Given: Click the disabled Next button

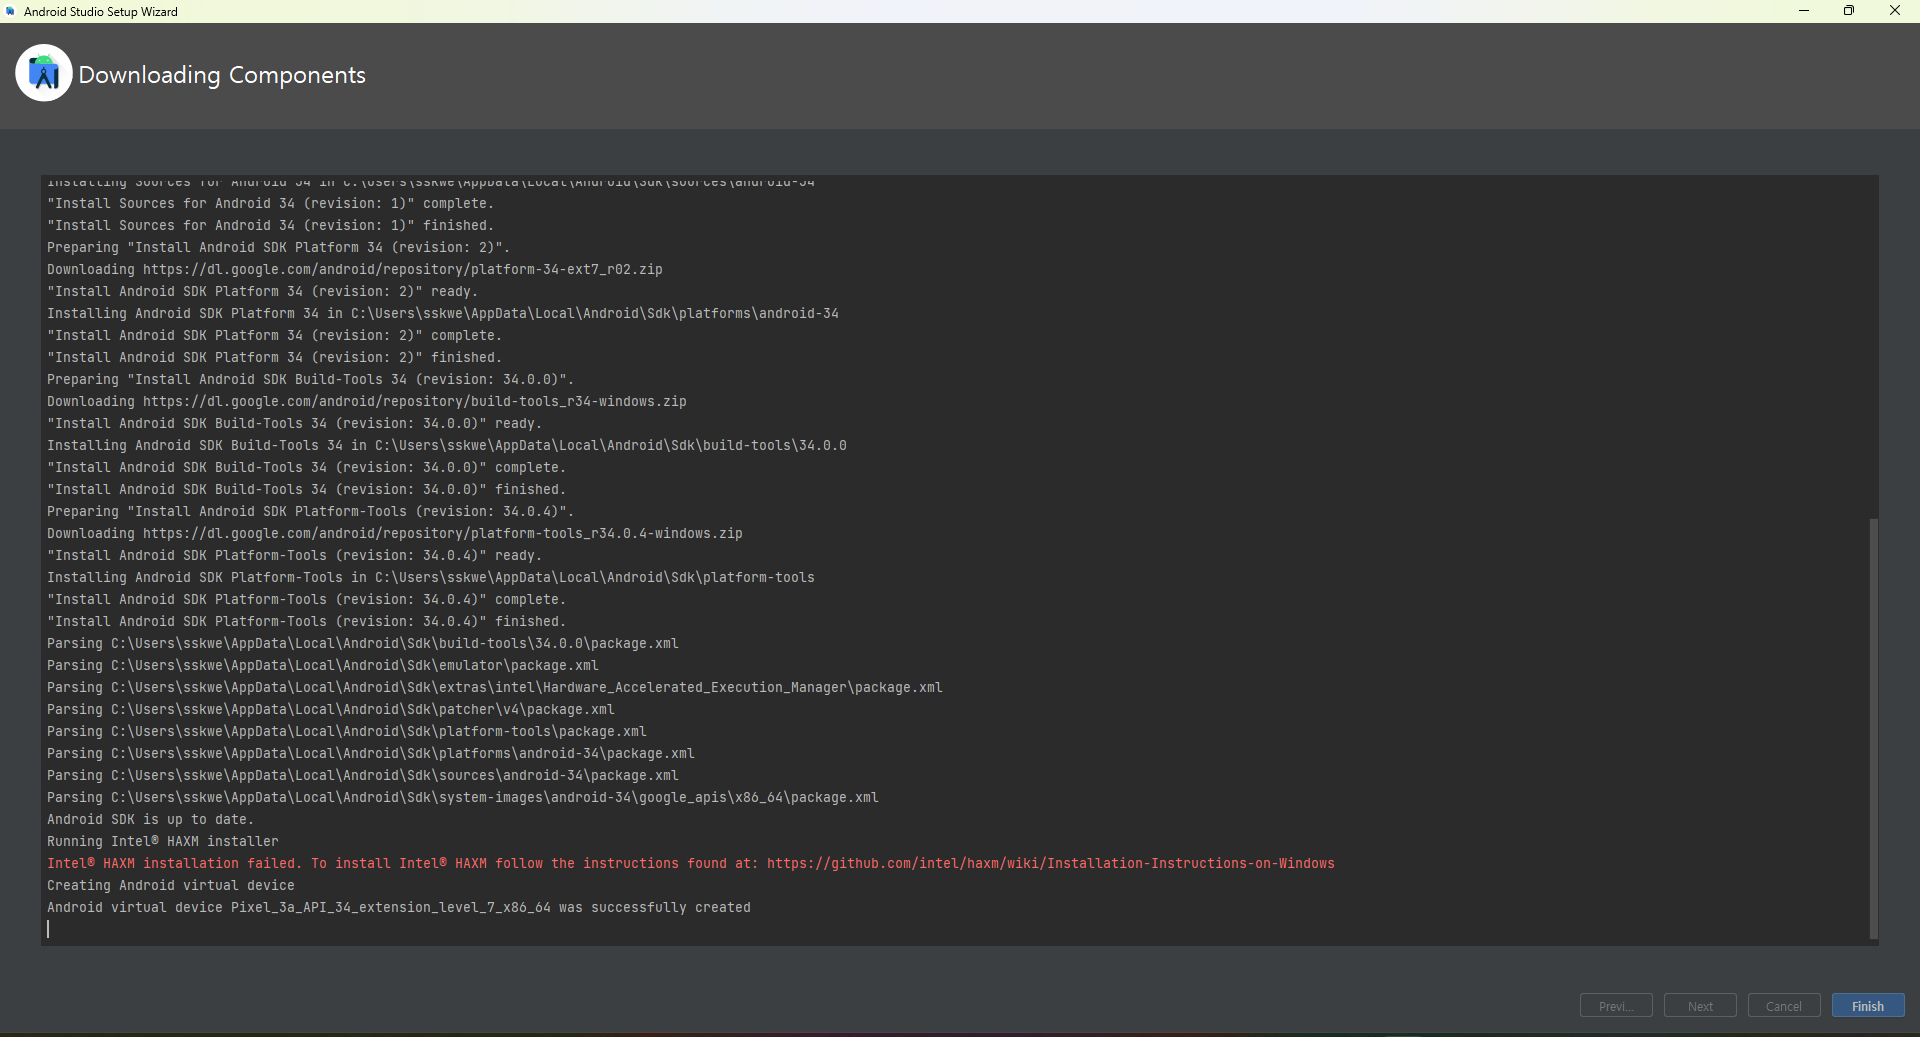Looking at the screenshot, I should [x=1700, y=1006].
